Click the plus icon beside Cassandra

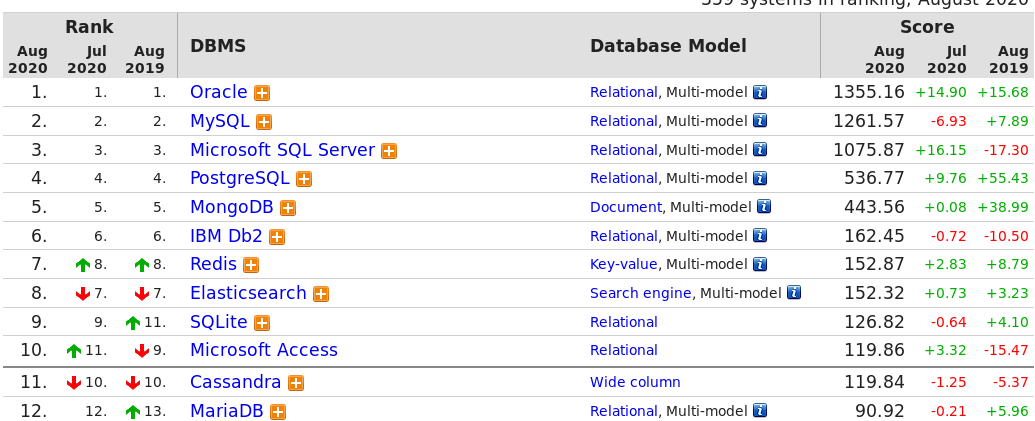click(x=296, y=383)
